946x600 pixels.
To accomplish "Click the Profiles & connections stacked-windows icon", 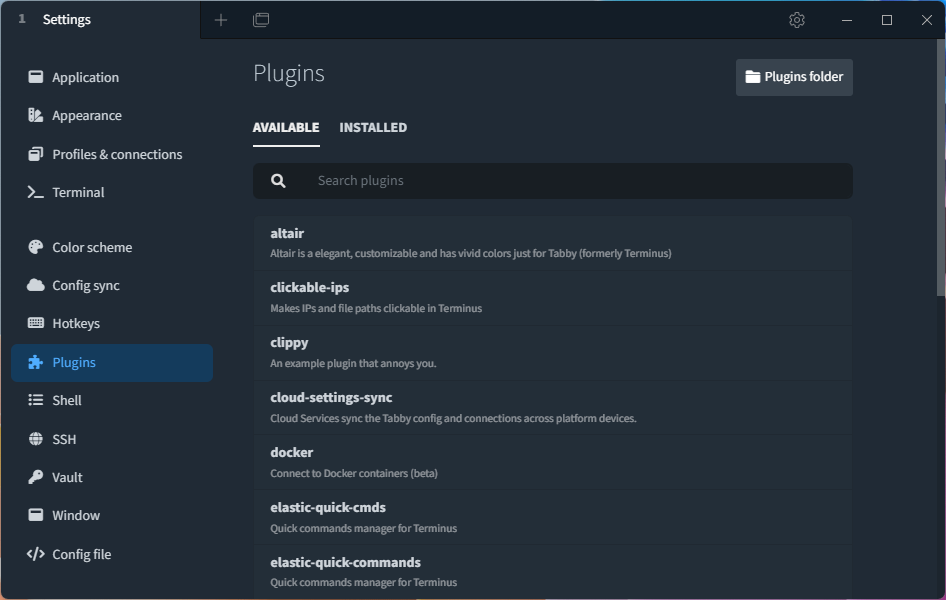I will 36,154.
